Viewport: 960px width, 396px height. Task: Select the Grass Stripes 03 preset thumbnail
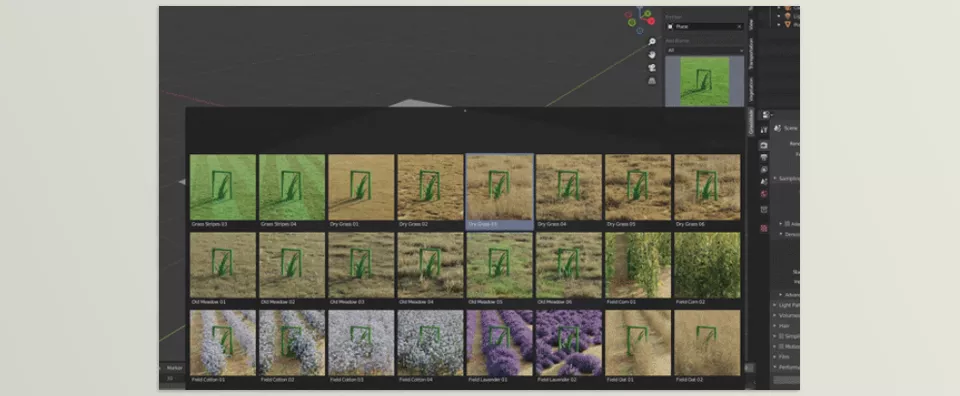click(223, 187)
